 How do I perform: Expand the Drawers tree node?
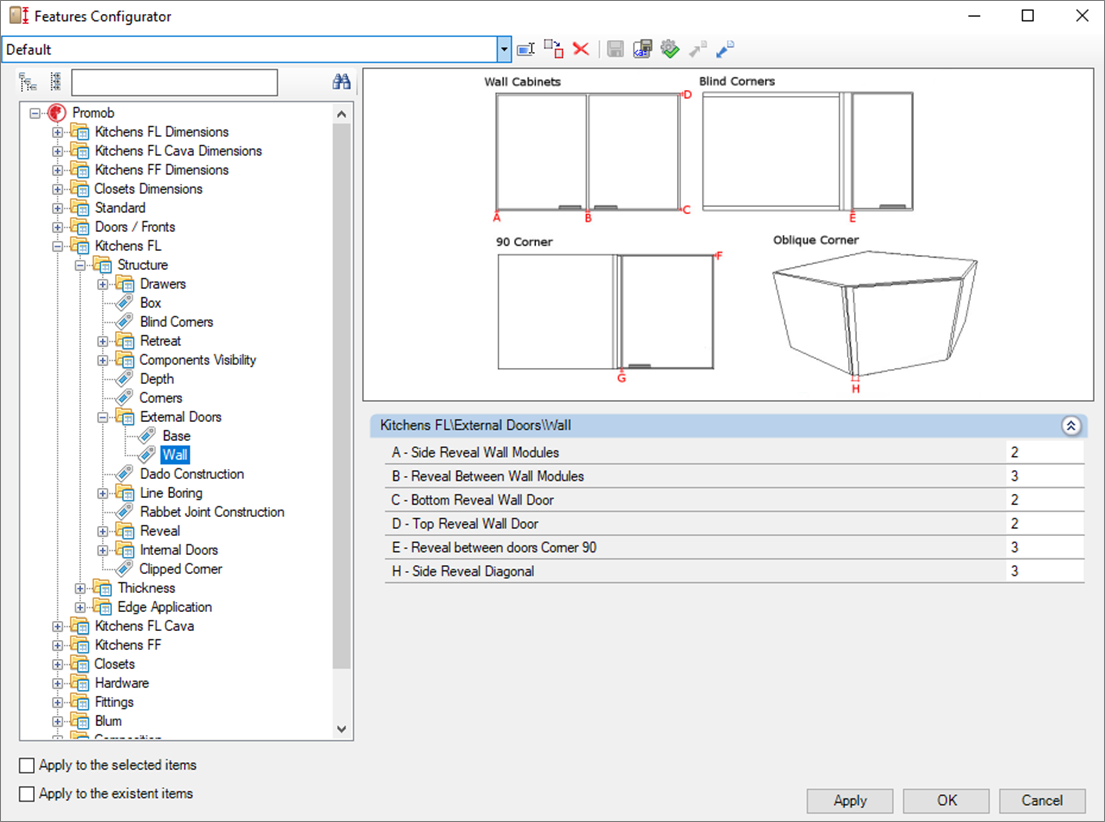[x=103, y=284]
